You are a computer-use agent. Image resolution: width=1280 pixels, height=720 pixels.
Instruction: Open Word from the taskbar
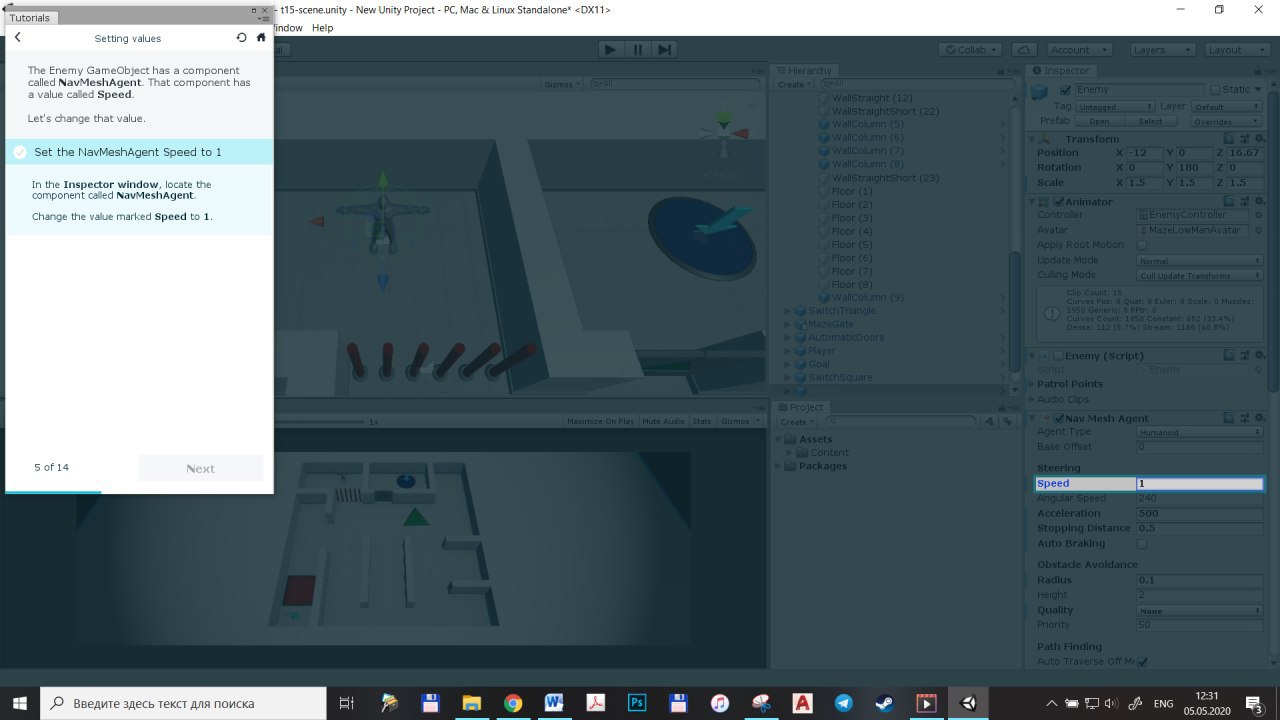(x=554, y=703)
